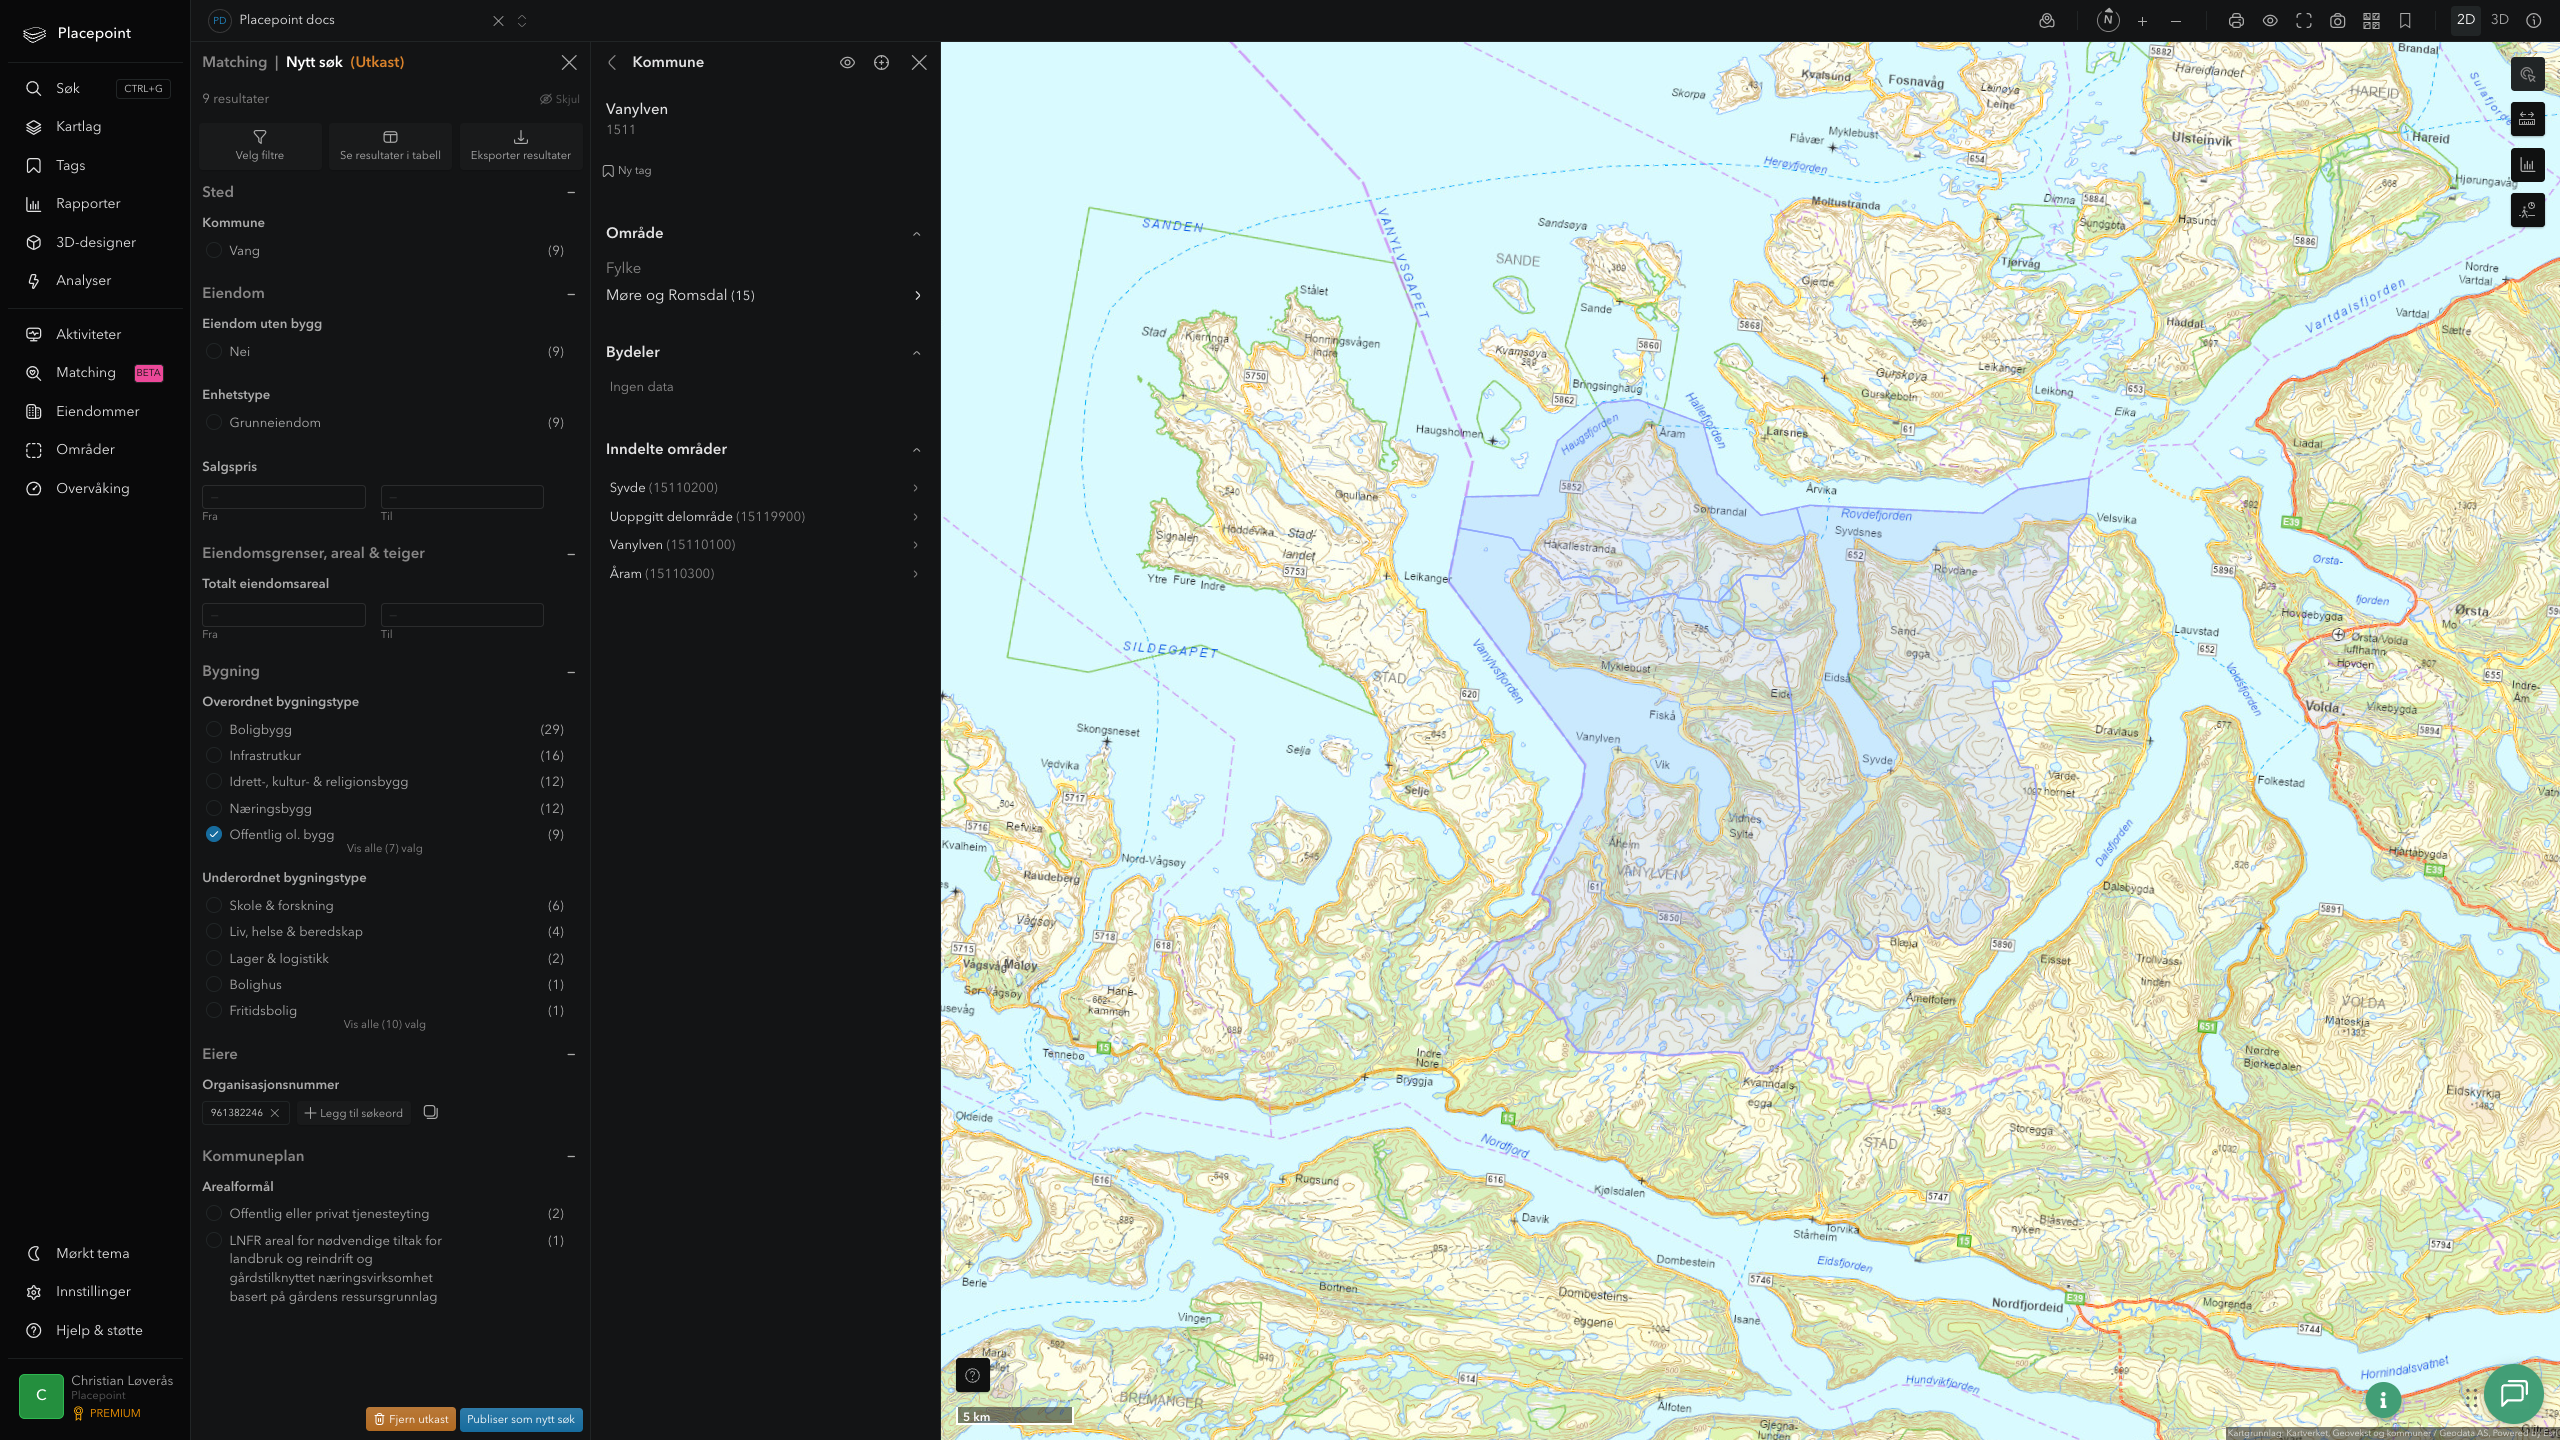
Task: Select Liv, helse & beredskap subtype
Action: (213, 931)
